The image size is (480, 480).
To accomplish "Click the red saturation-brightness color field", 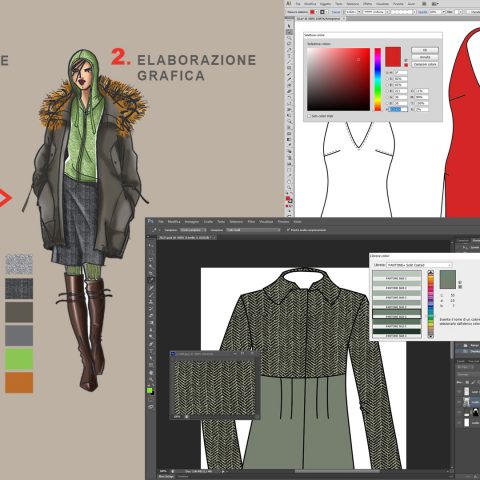I will coord(338,79).
